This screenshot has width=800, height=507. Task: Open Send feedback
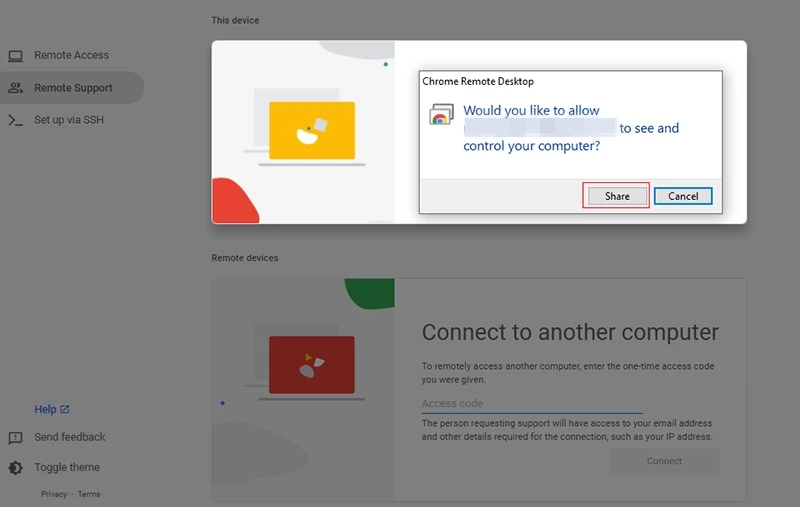pos(69,437)
